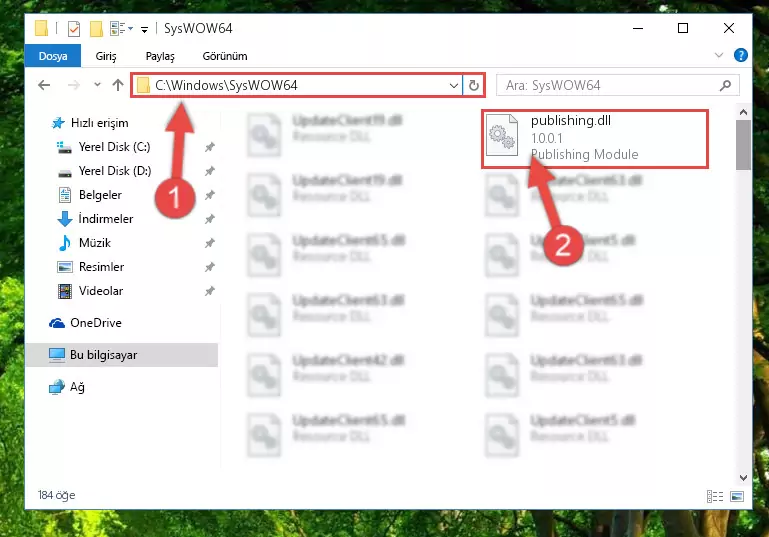
Task: Click the pin icon next to İndirmeler
Action: click(x=210, y=219)
